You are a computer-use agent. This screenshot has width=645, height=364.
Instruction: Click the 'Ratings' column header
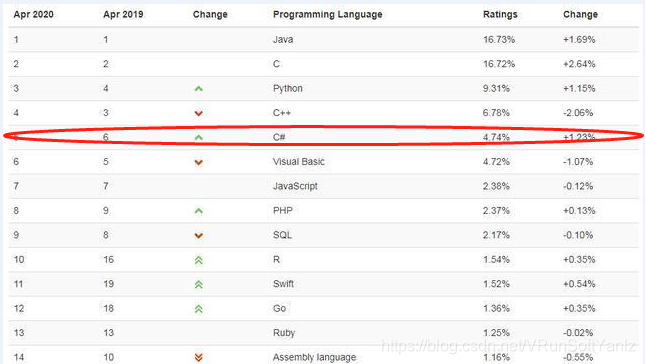[500, 14]
